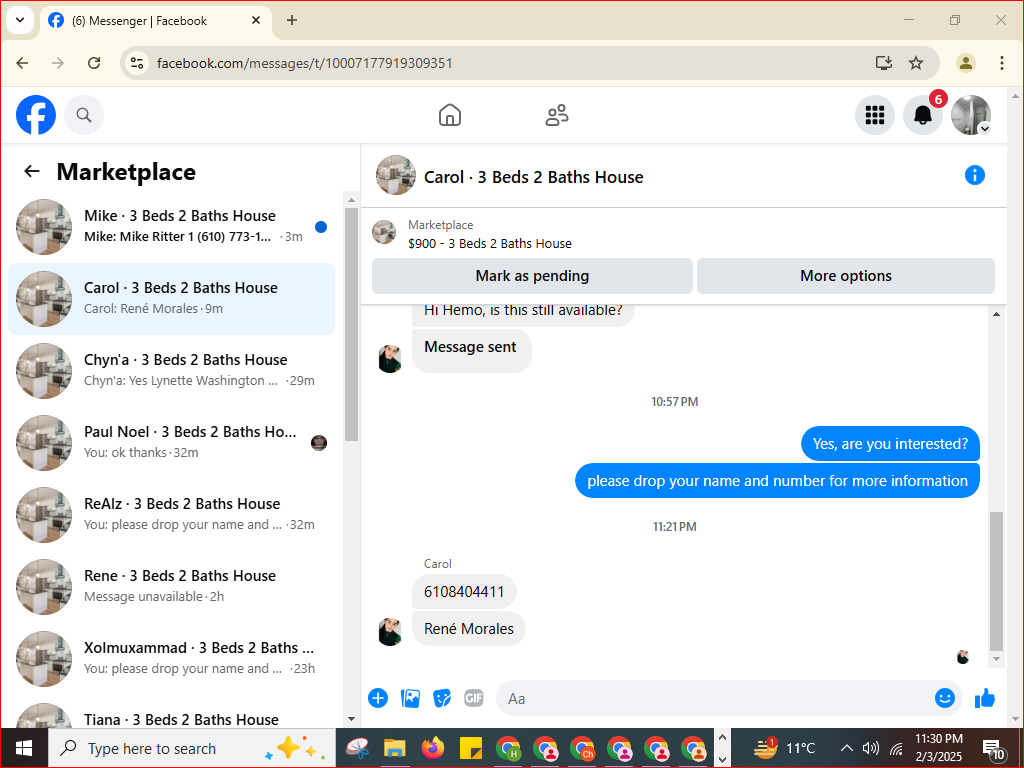Click the René Morales message bubble

(x=468, y=629)
